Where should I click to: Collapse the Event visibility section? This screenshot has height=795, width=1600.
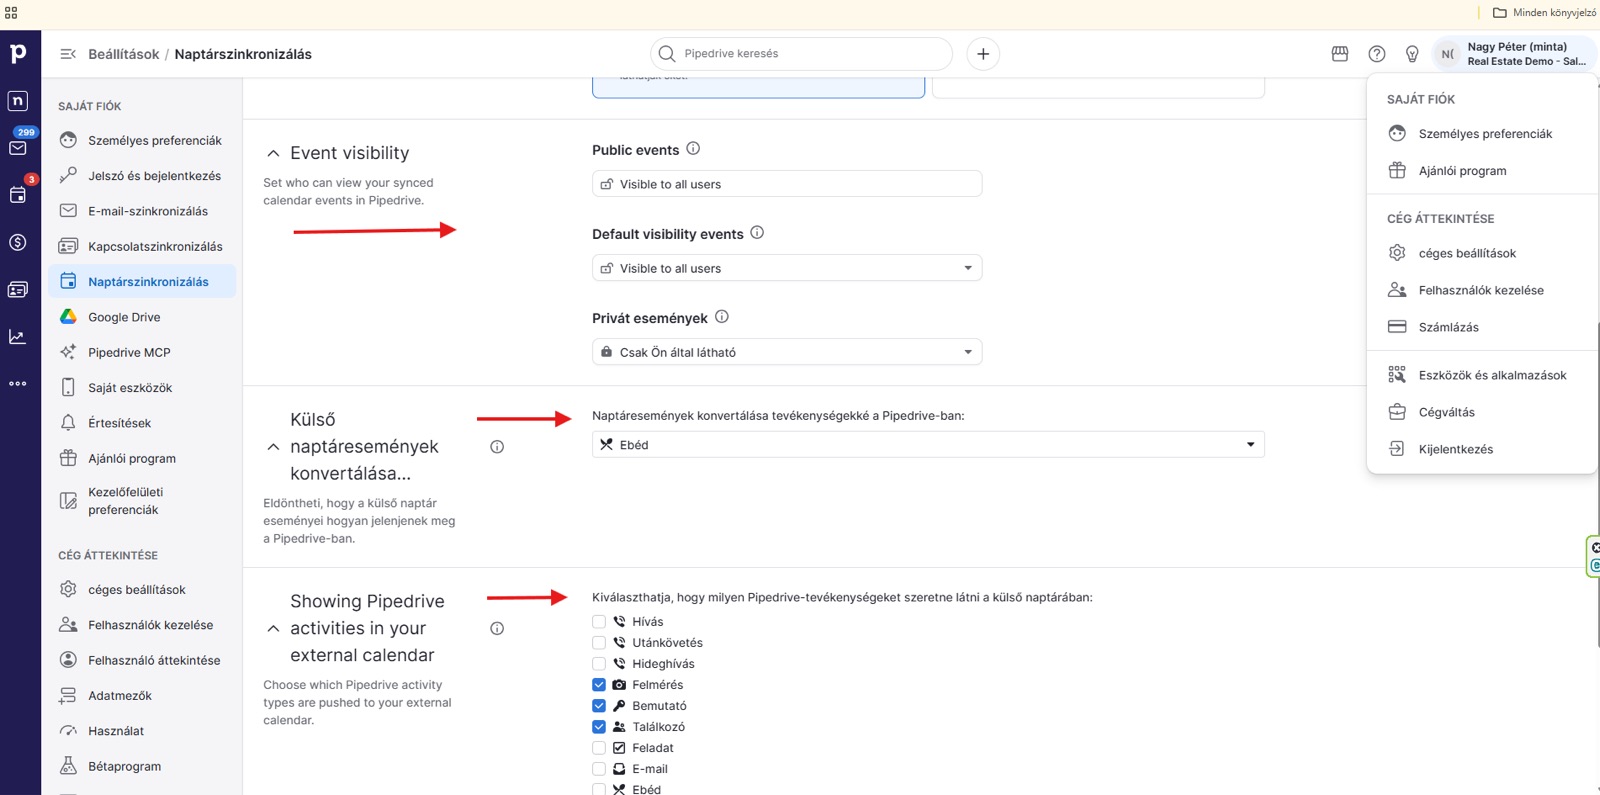273,154
